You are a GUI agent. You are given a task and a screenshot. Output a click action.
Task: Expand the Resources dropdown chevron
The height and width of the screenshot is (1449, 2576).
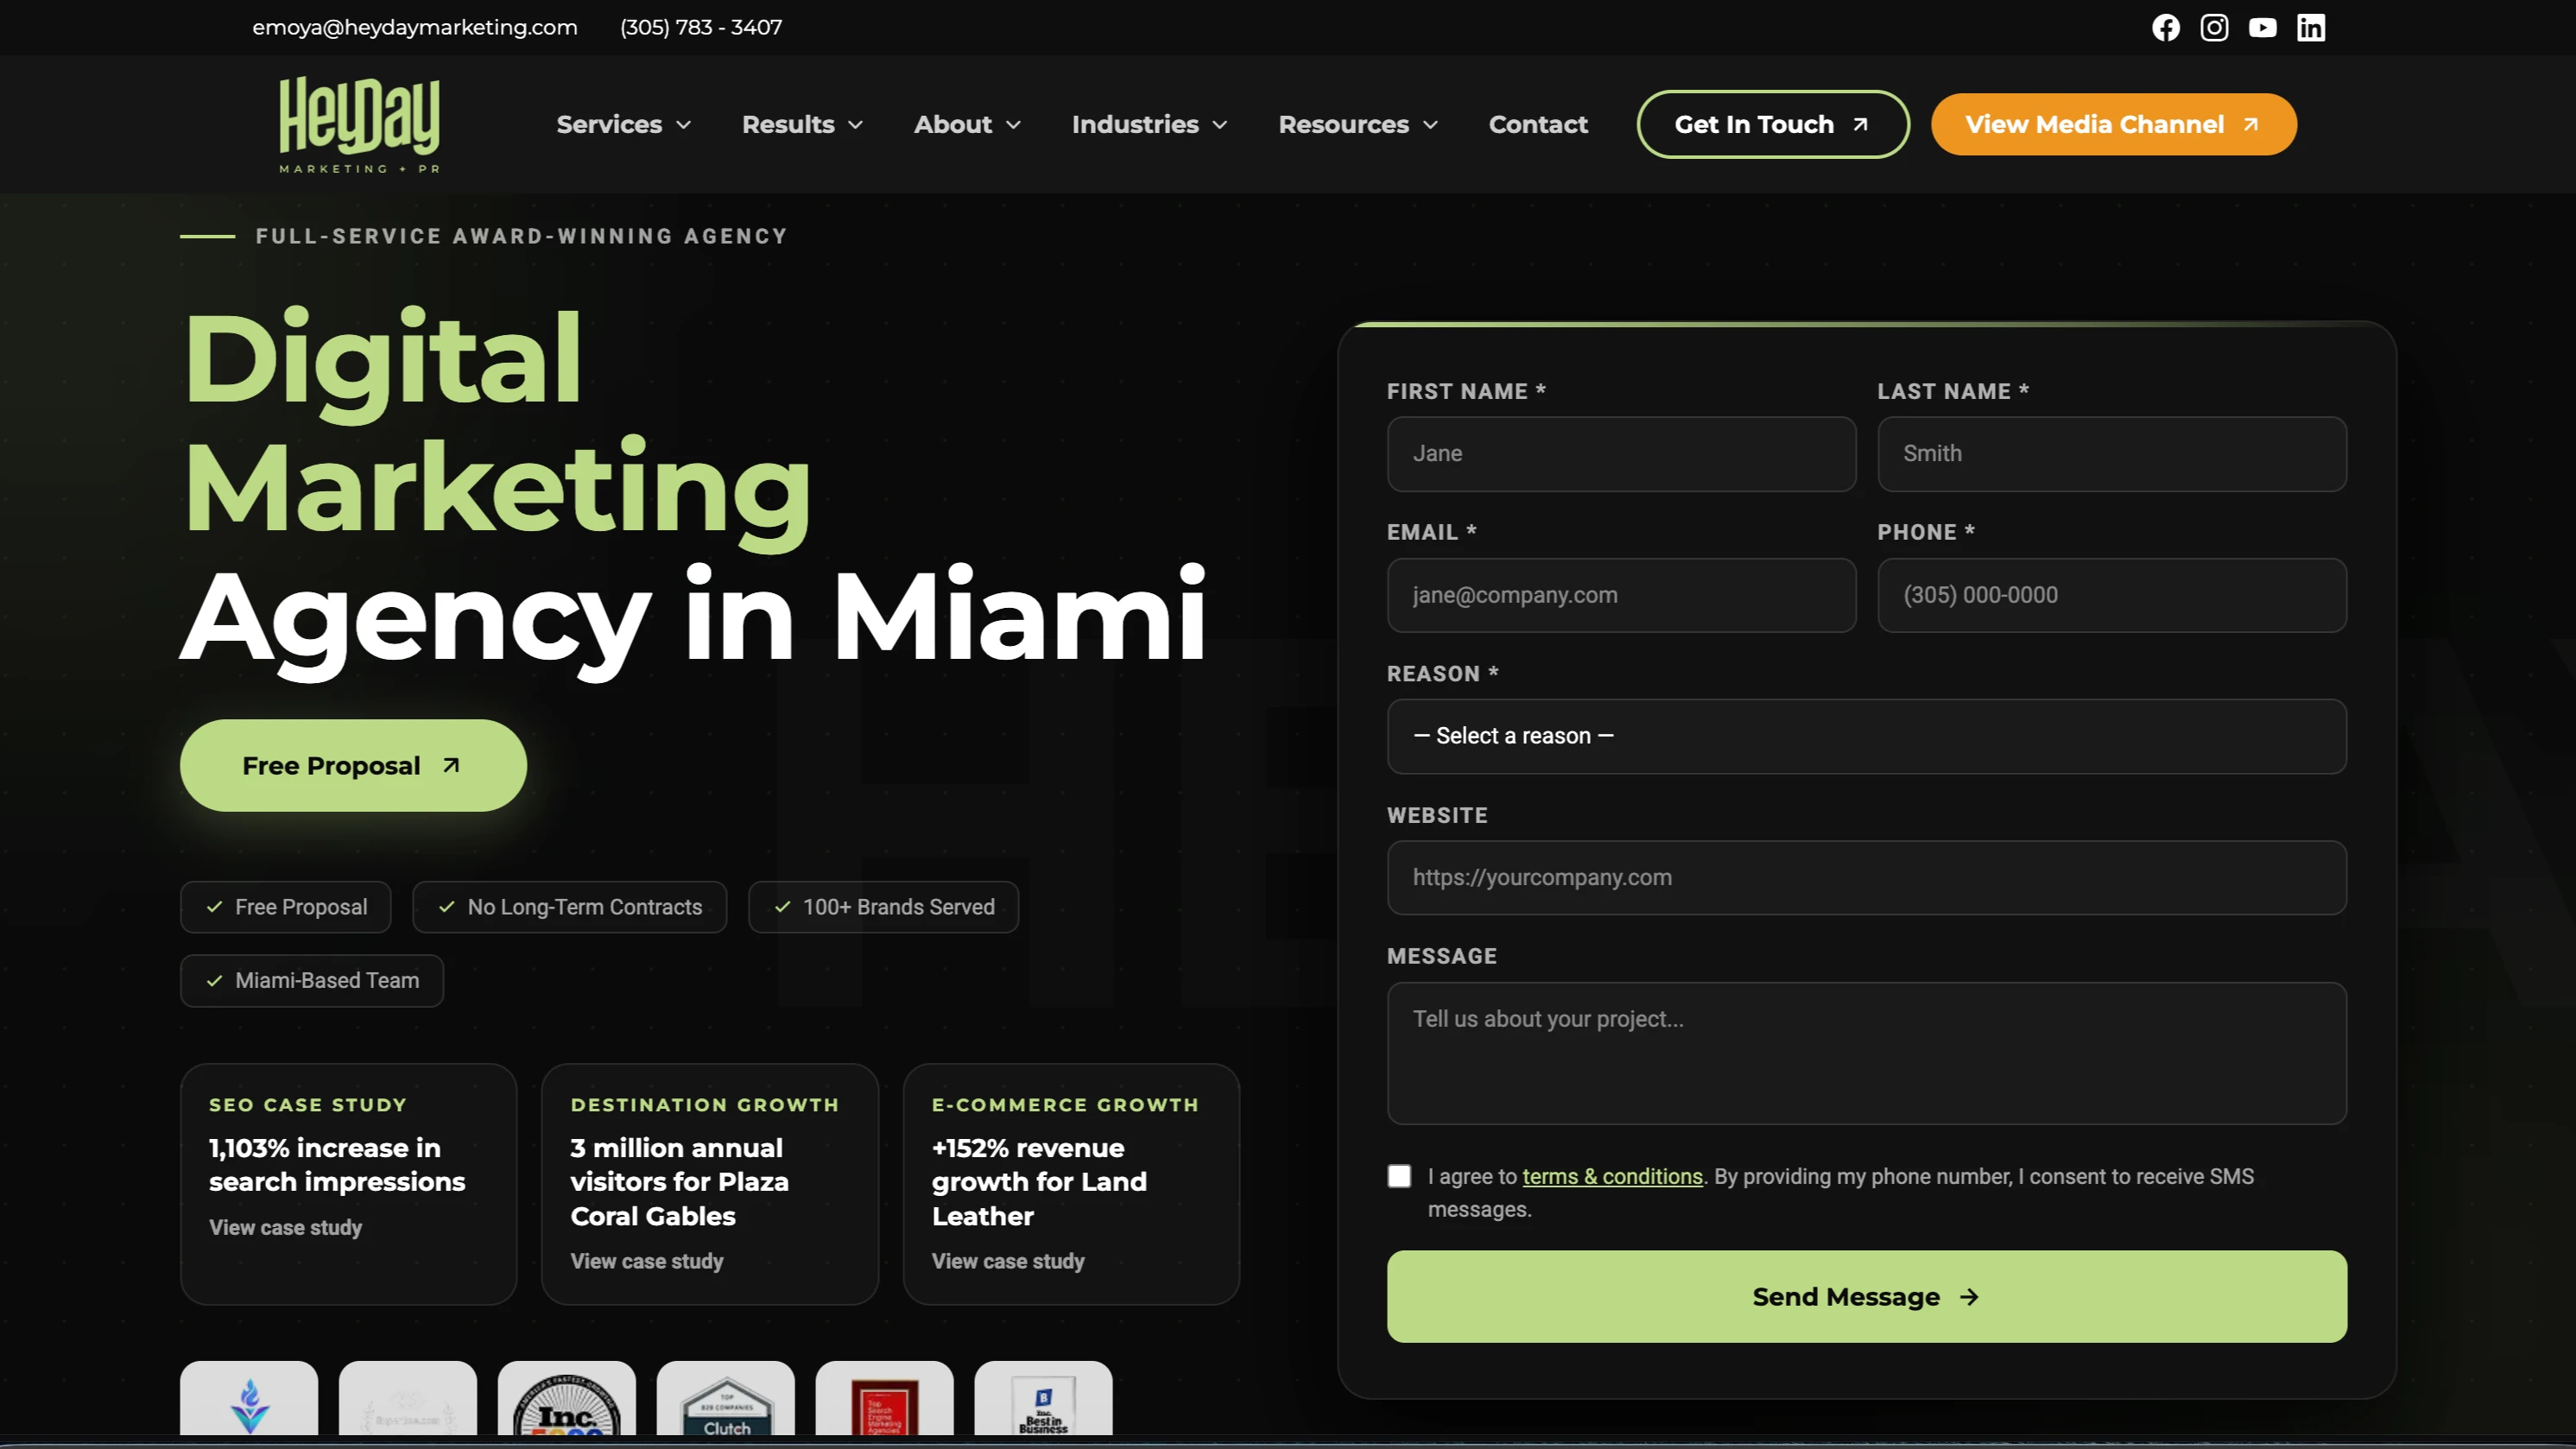pos(1430,125)
